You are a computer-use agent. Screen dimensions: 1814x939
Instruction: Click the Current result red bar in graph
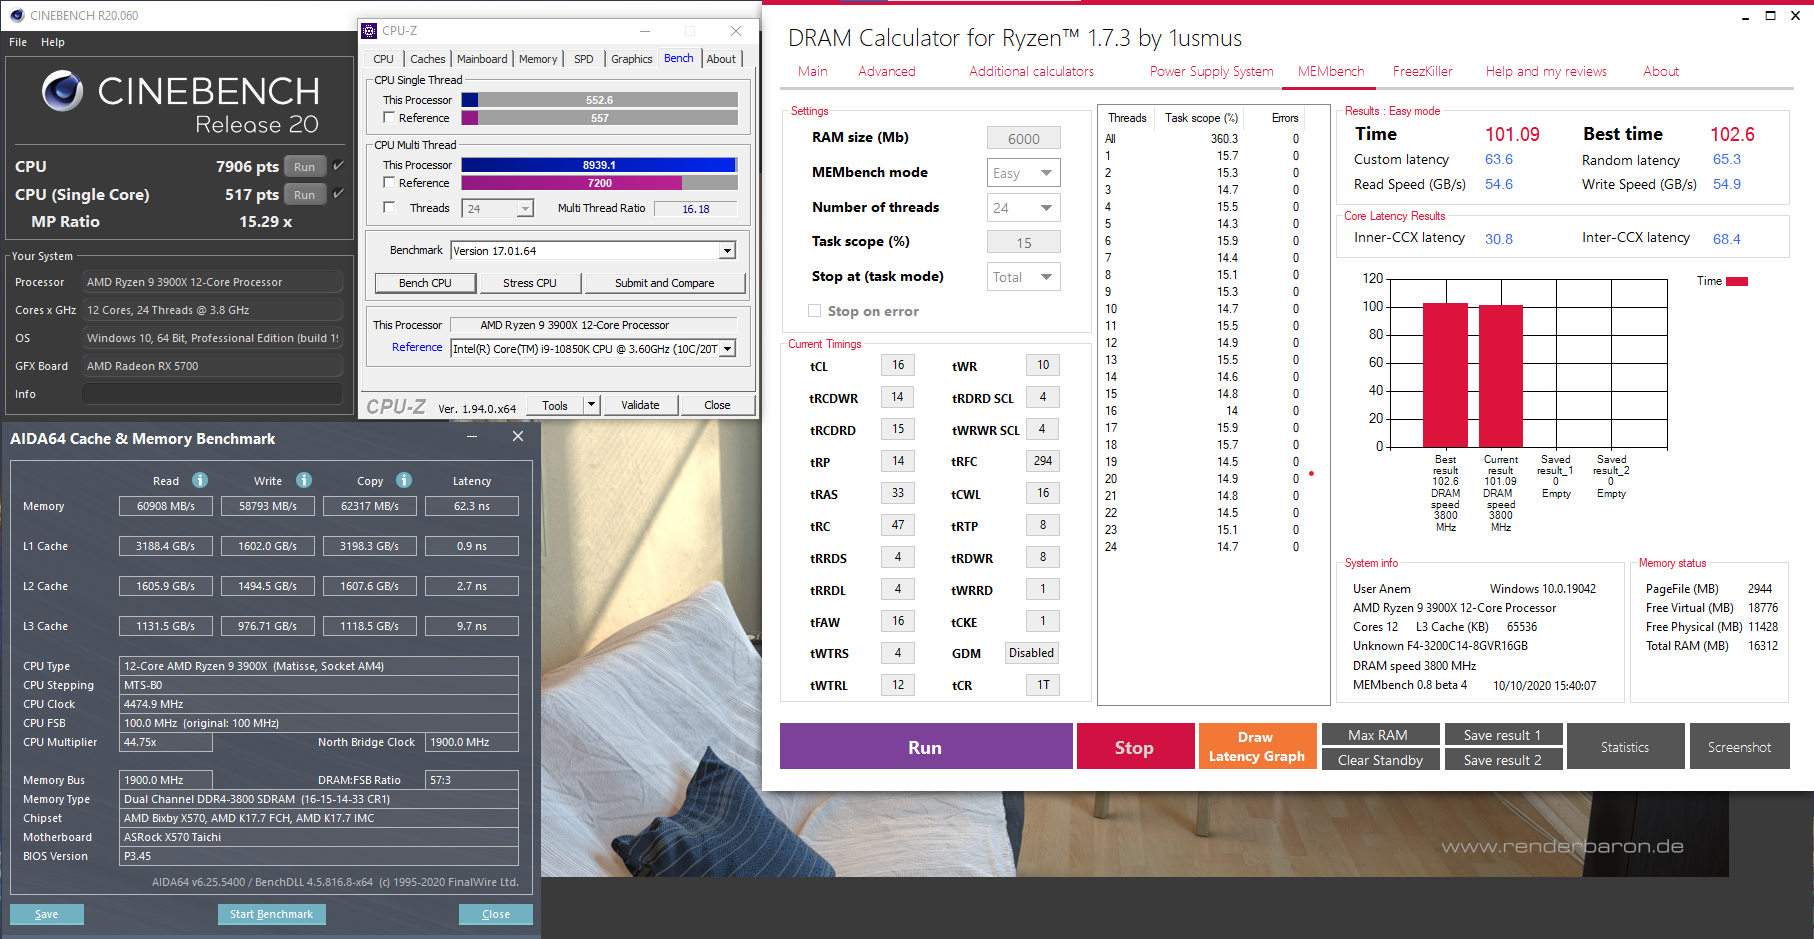[1501, 376]
